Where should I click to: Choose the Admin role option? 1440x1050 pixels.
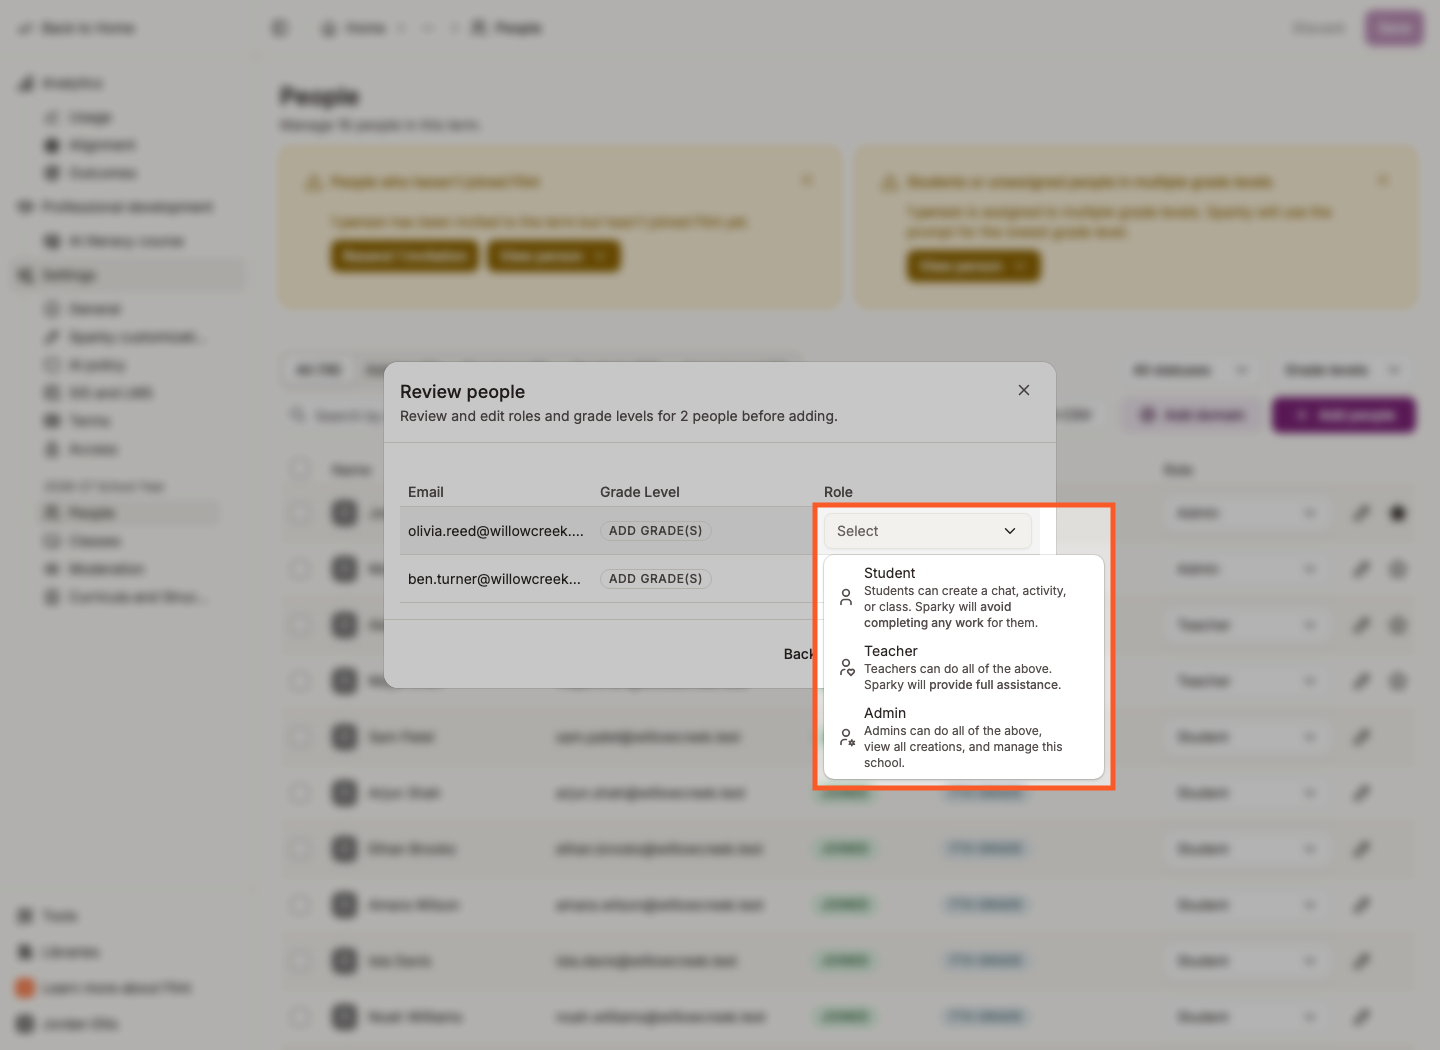coord(963,737)
